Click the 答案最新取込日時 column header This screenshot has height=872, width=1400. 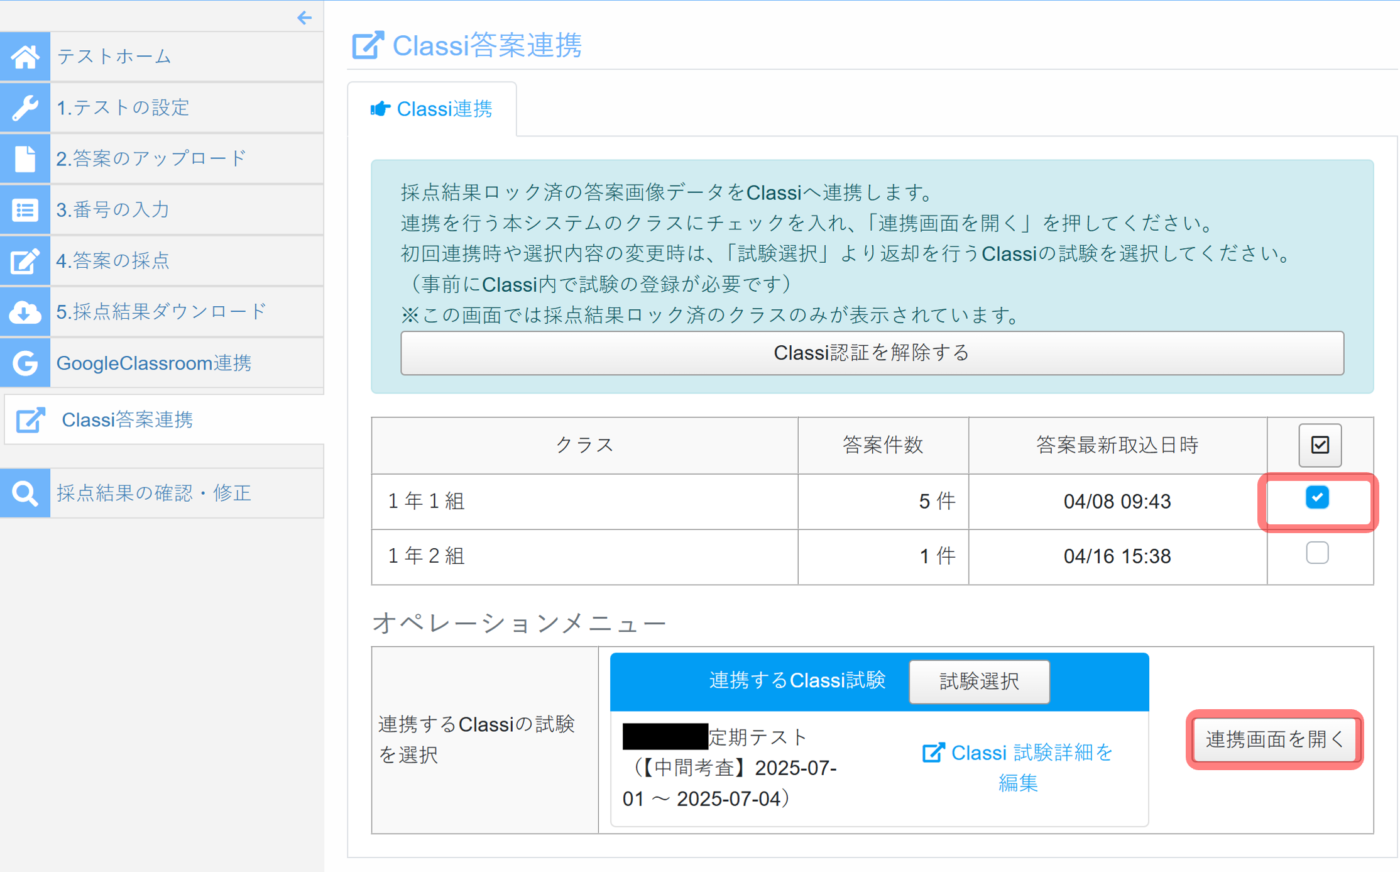coord(1118,445)
